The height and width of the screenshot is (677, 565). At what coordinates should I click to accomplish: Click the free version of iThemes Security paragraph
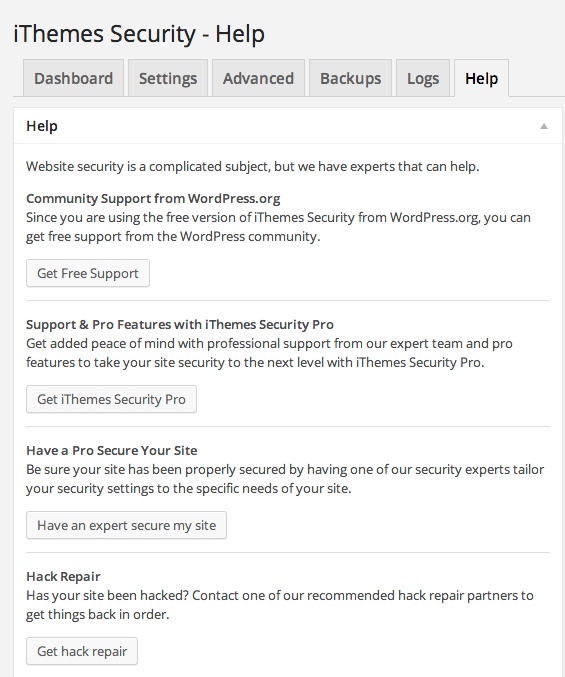coord(278,227)
